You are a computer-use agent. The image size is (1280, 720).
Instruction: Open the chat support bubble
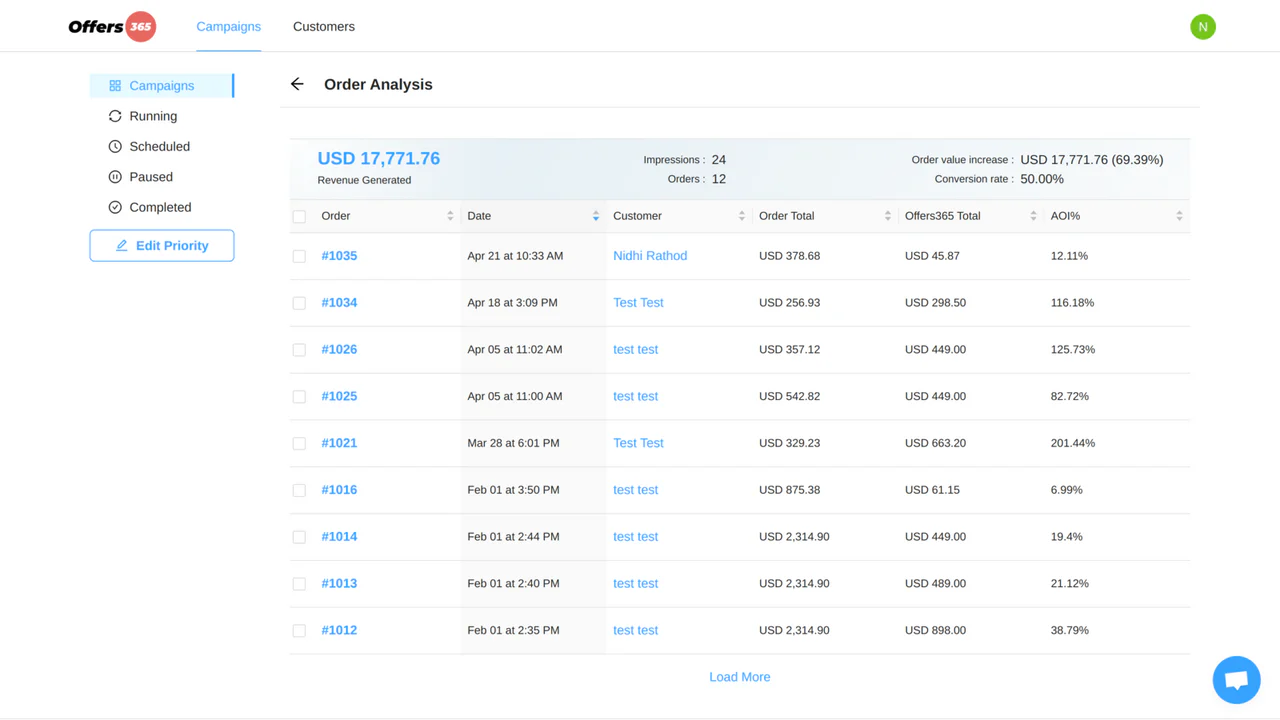pos(1236,680)
